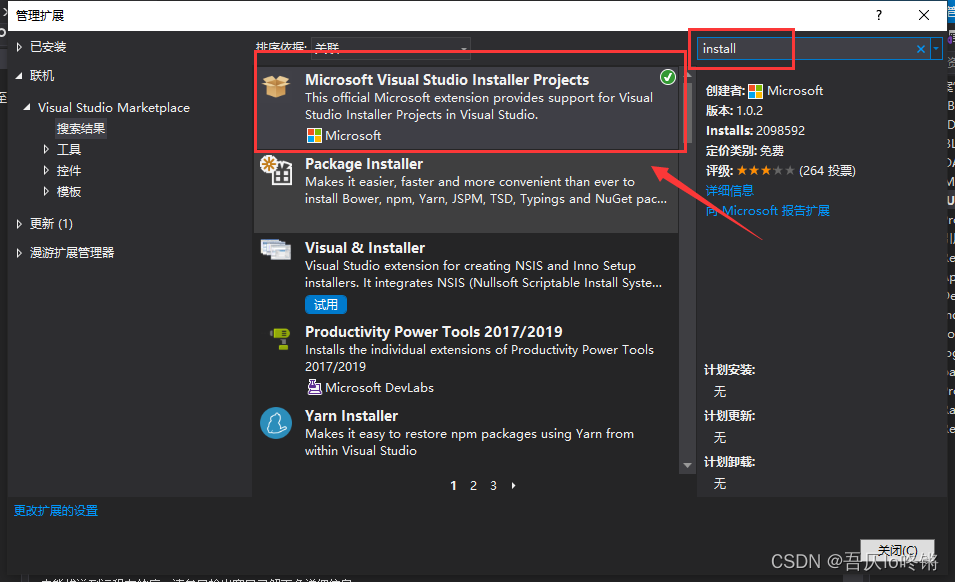
Task: Click the results list scroll up arrow
Action: point(688,74)
